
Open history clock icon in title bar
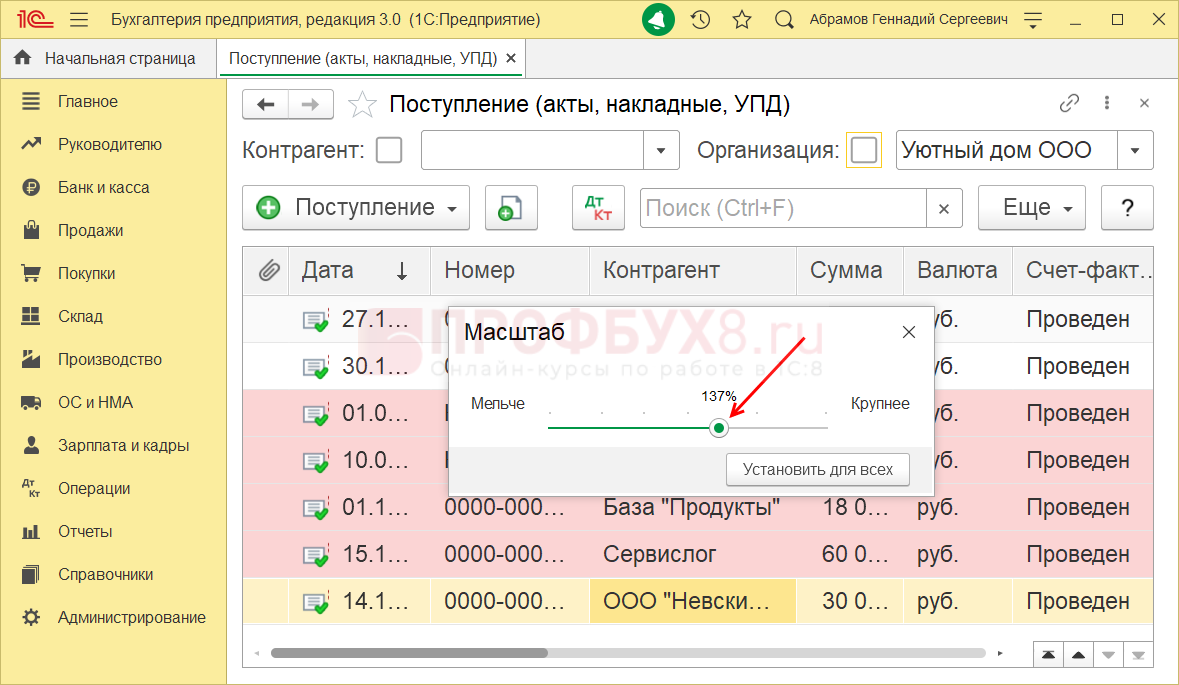click(701, 20)
